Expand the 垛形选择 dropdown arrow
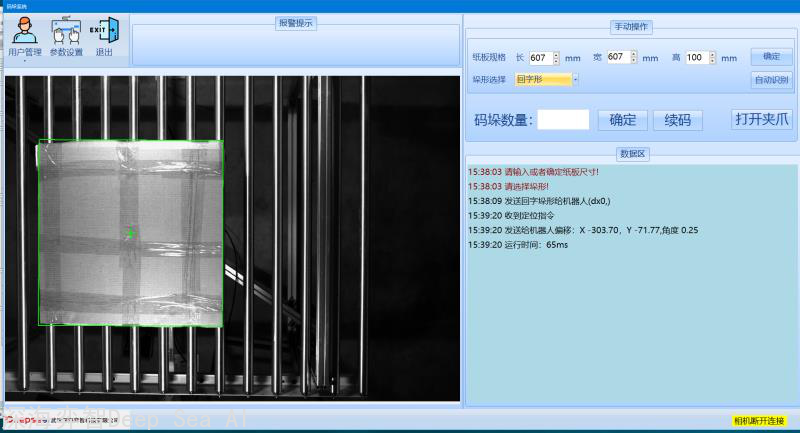This screenshot has width=800, height=433. [575, 80]
